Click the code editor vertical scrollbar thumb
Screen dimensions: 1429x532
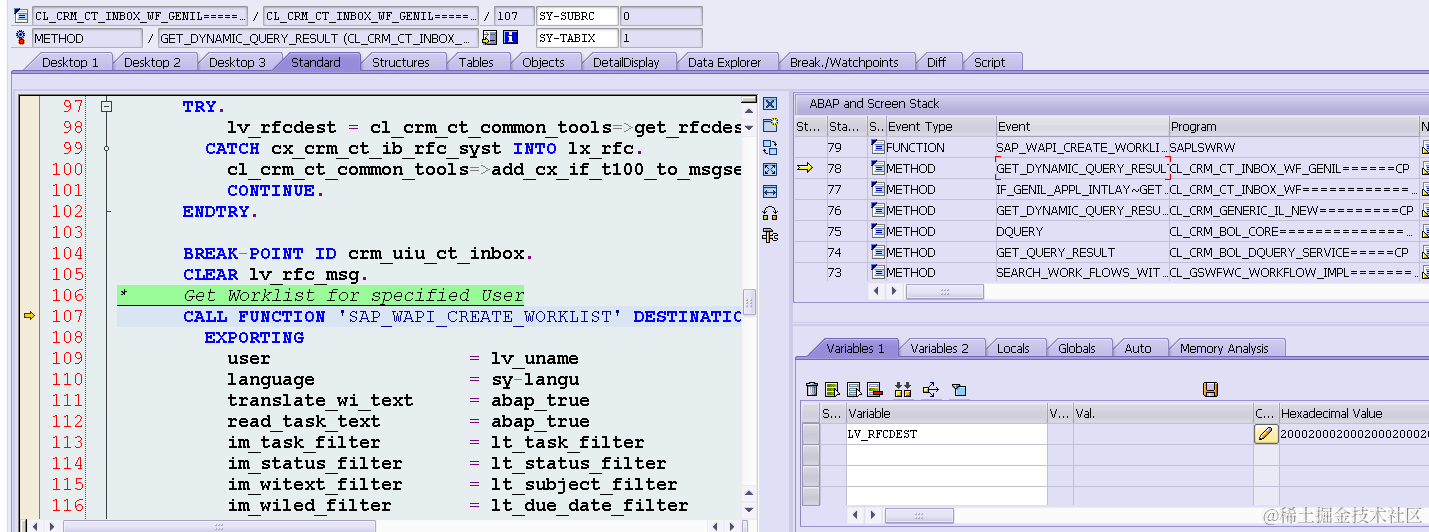[x=748, y=302]
